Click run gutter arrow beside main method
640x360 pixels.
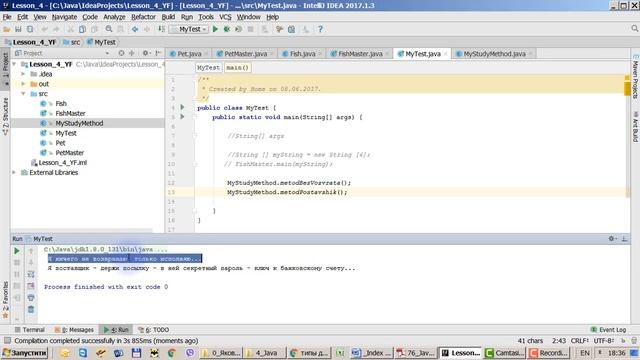coord(182,117)
